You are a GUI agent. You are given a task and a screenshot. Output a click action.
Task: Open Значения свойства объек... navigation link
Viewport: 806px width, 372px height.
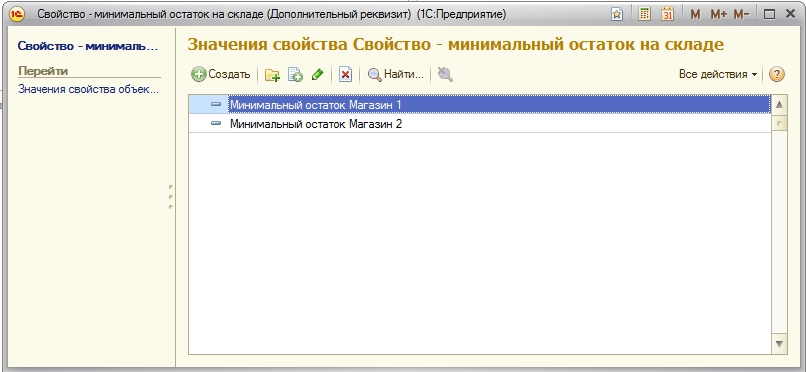88,89
